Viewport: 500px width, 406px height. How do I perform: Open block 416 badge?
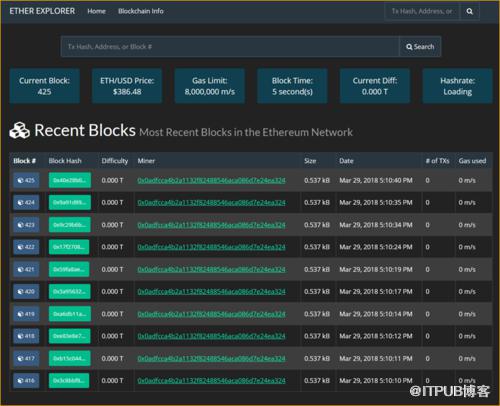point(26,380)
